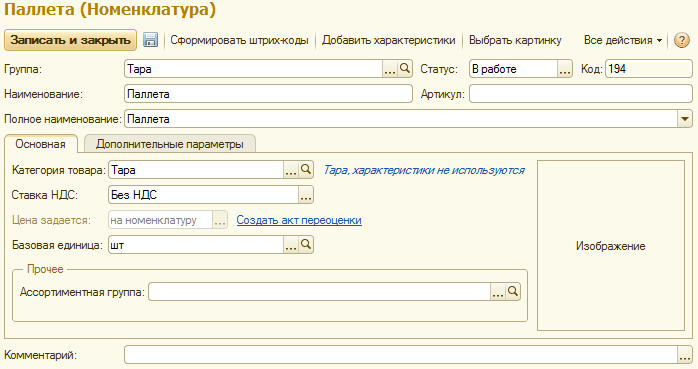The height and width of the screenshot is (369, 698).
Task: Click Записать и закрыть button
Action: pyautogui.click(x=70, y=40)
